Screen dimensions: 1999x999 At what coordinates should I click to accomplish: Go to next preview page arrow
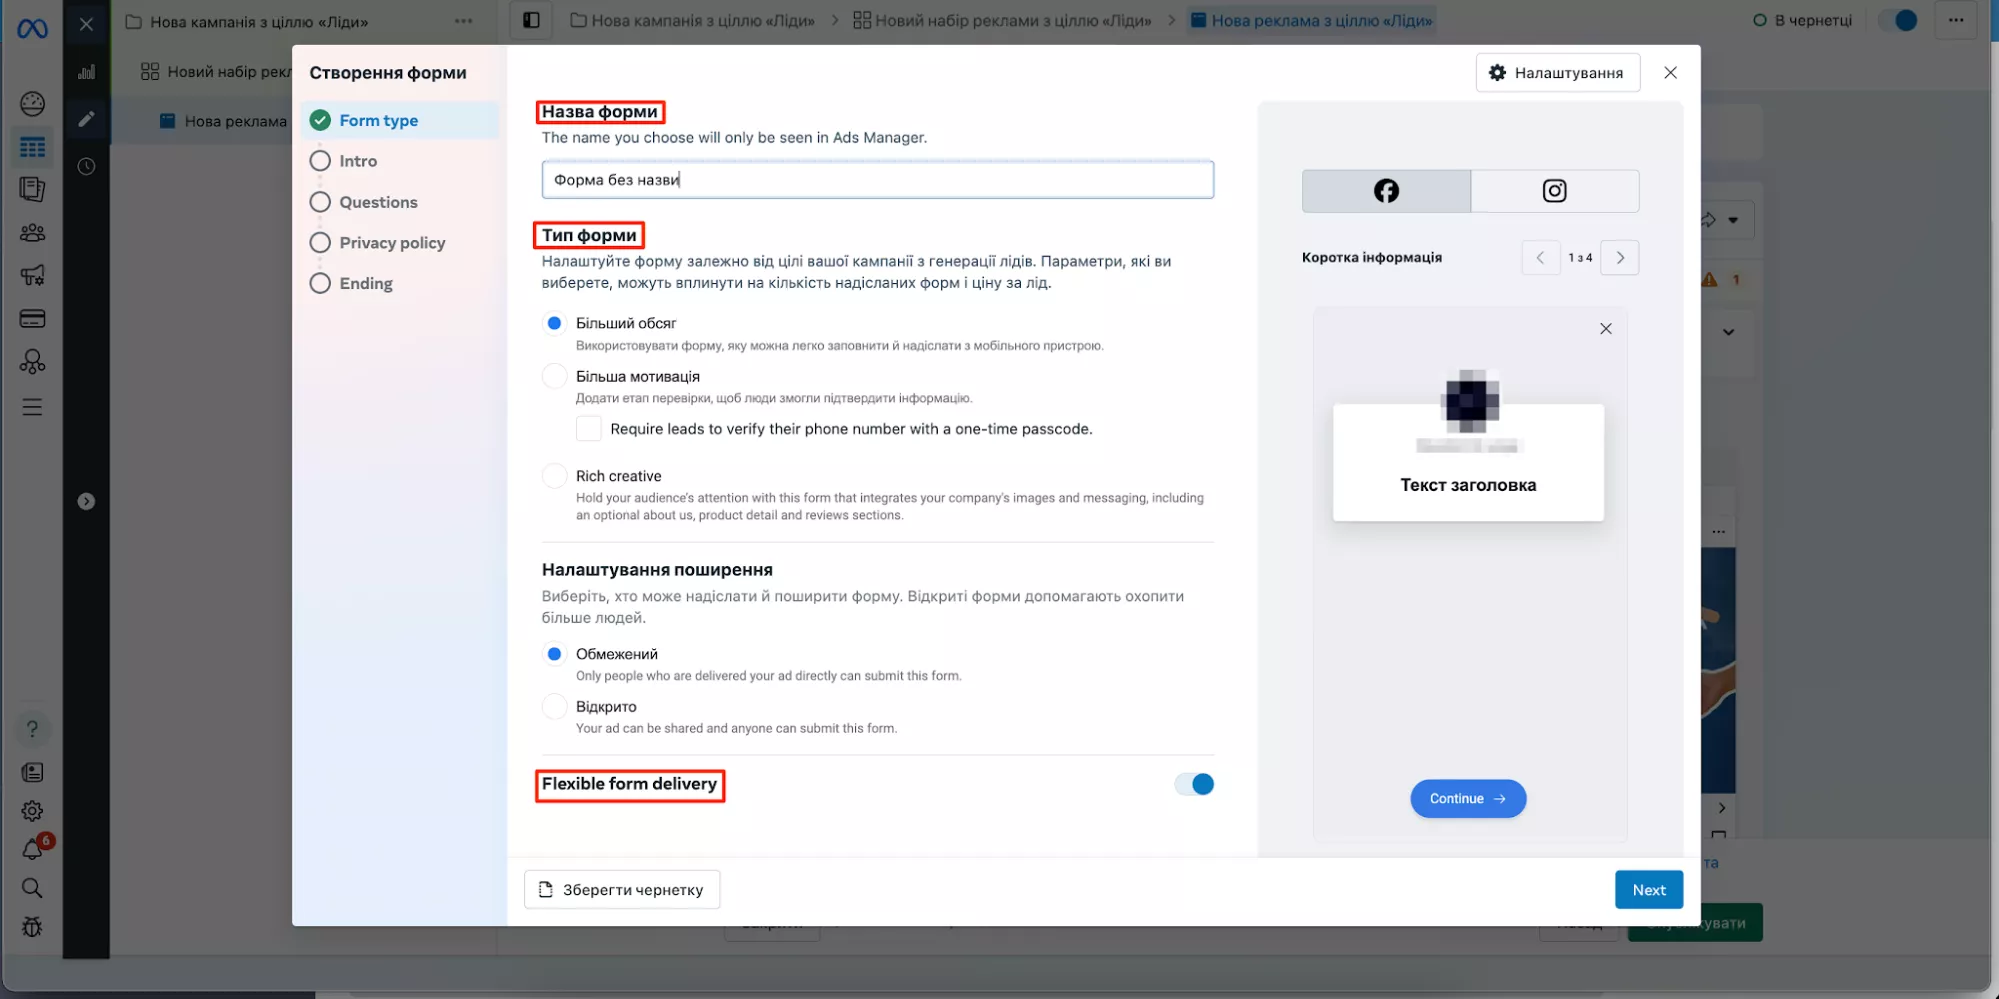coord(1620,258)
